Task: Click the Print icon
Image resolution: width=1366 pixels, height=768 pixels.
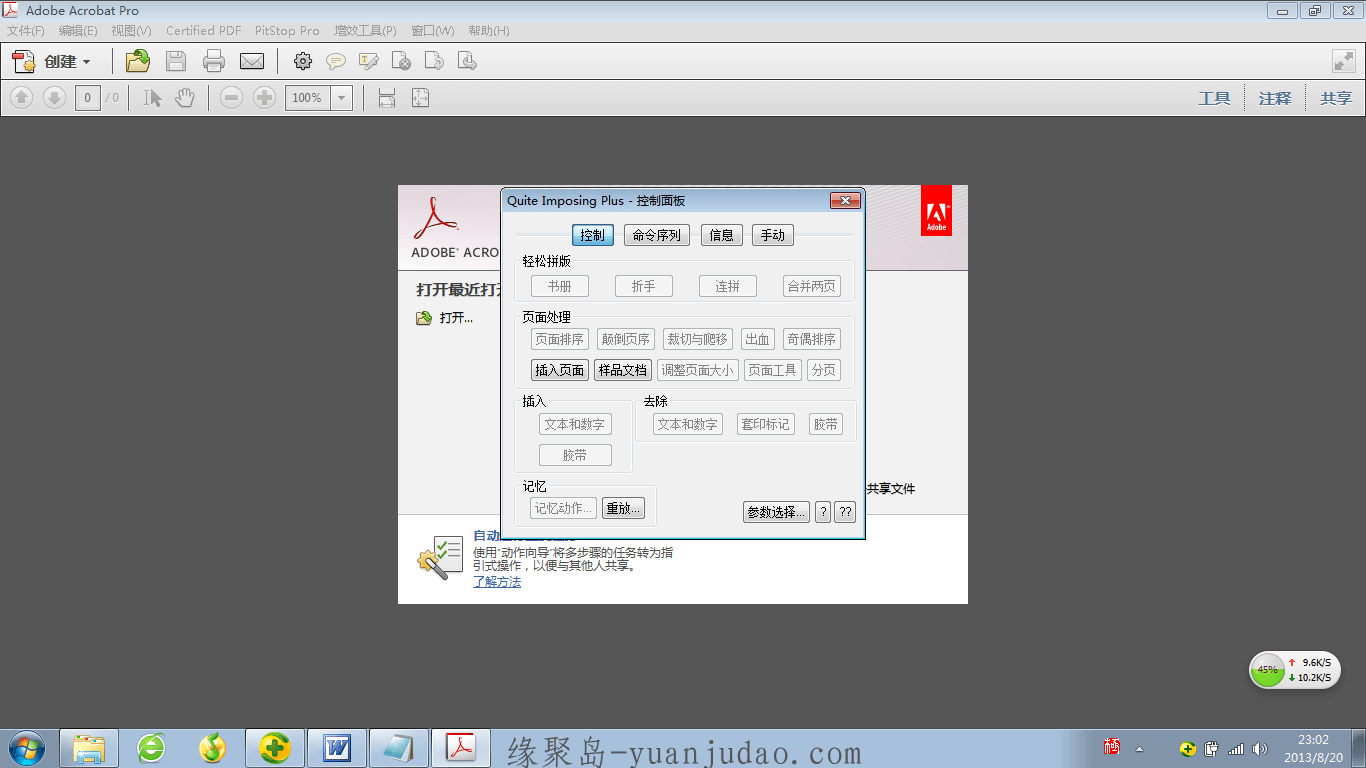Action: tap(214, 61)
